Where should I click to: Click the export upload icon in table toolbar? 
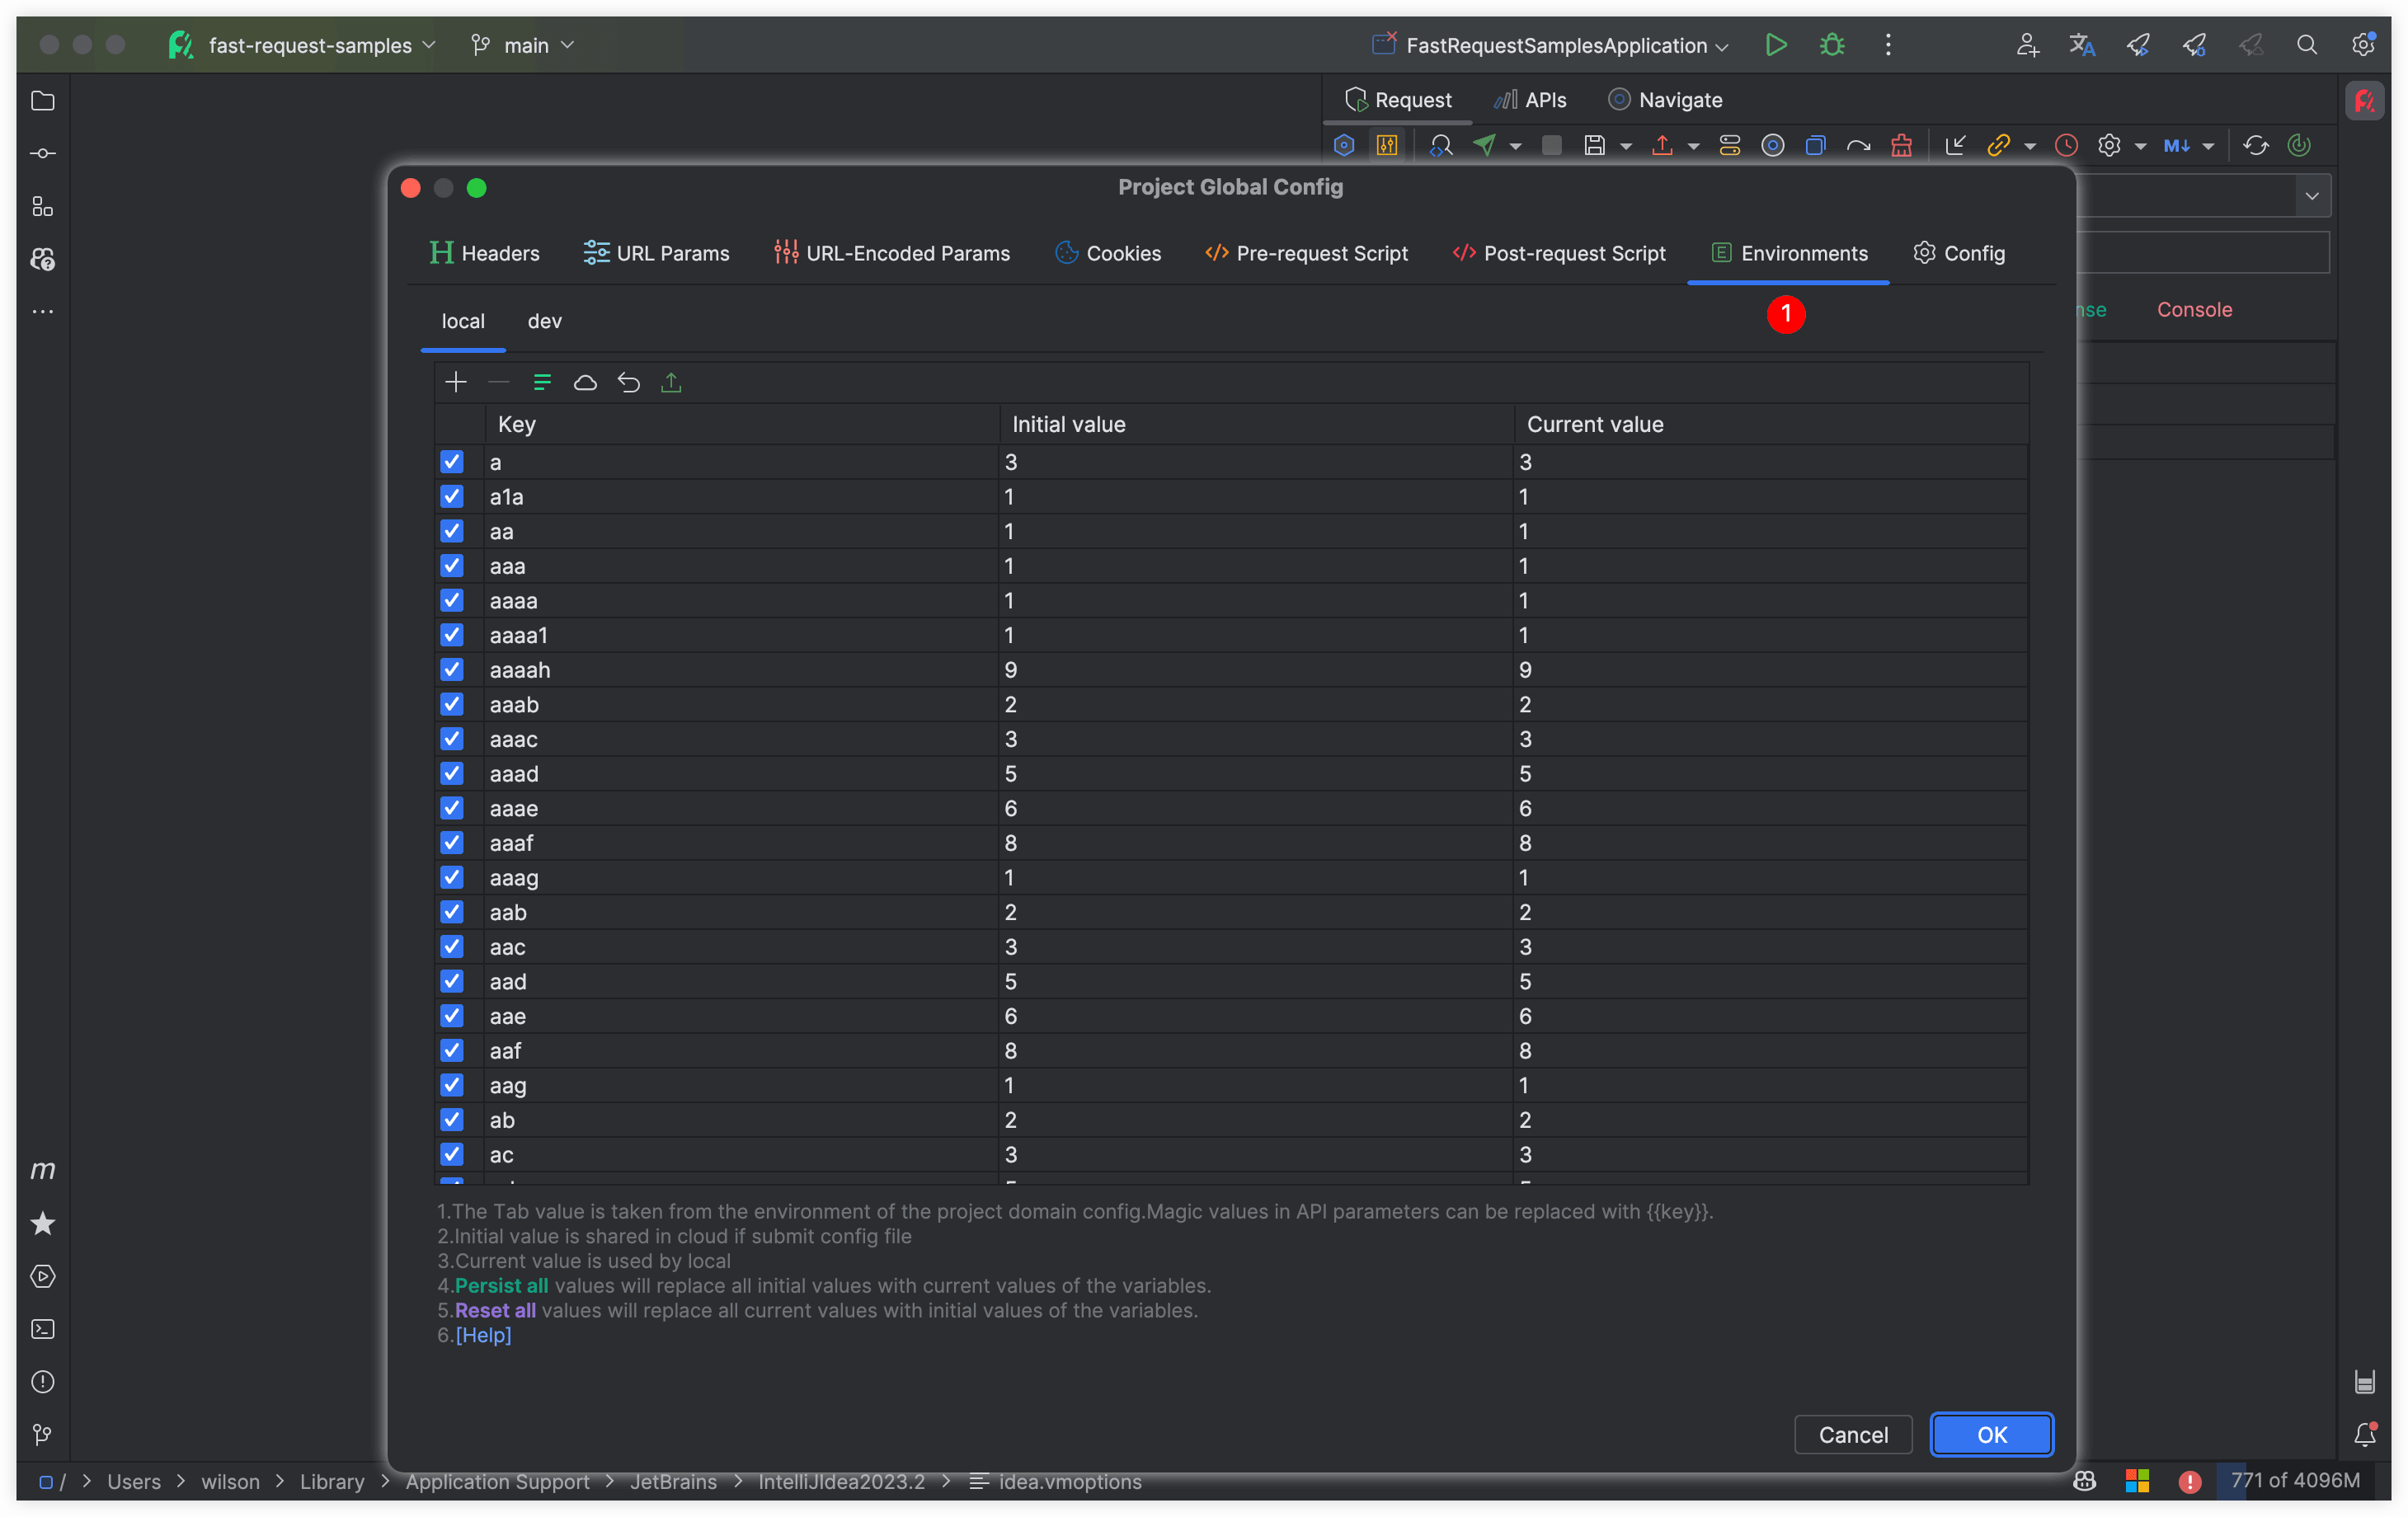[x=671, y=382]
